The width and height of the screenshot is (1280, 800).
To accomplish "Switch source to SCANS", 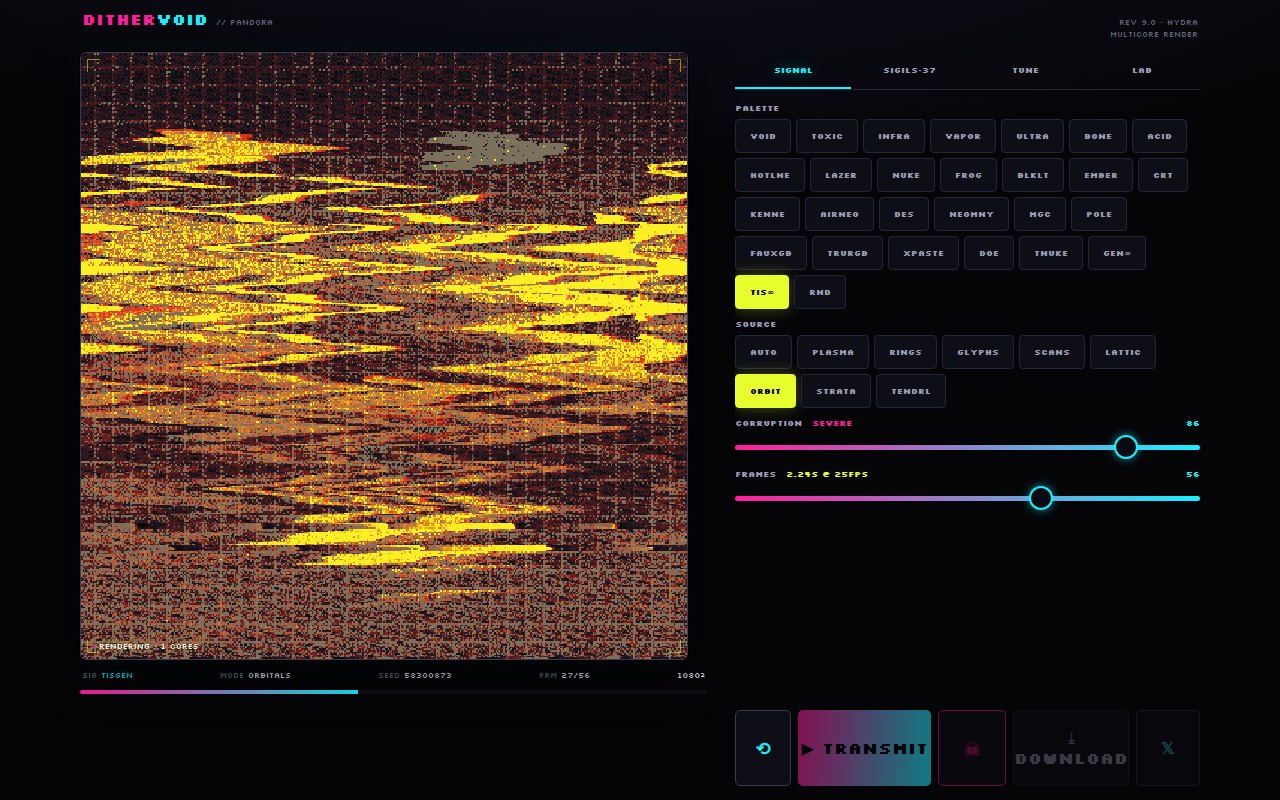I will tap(1052, 352).
